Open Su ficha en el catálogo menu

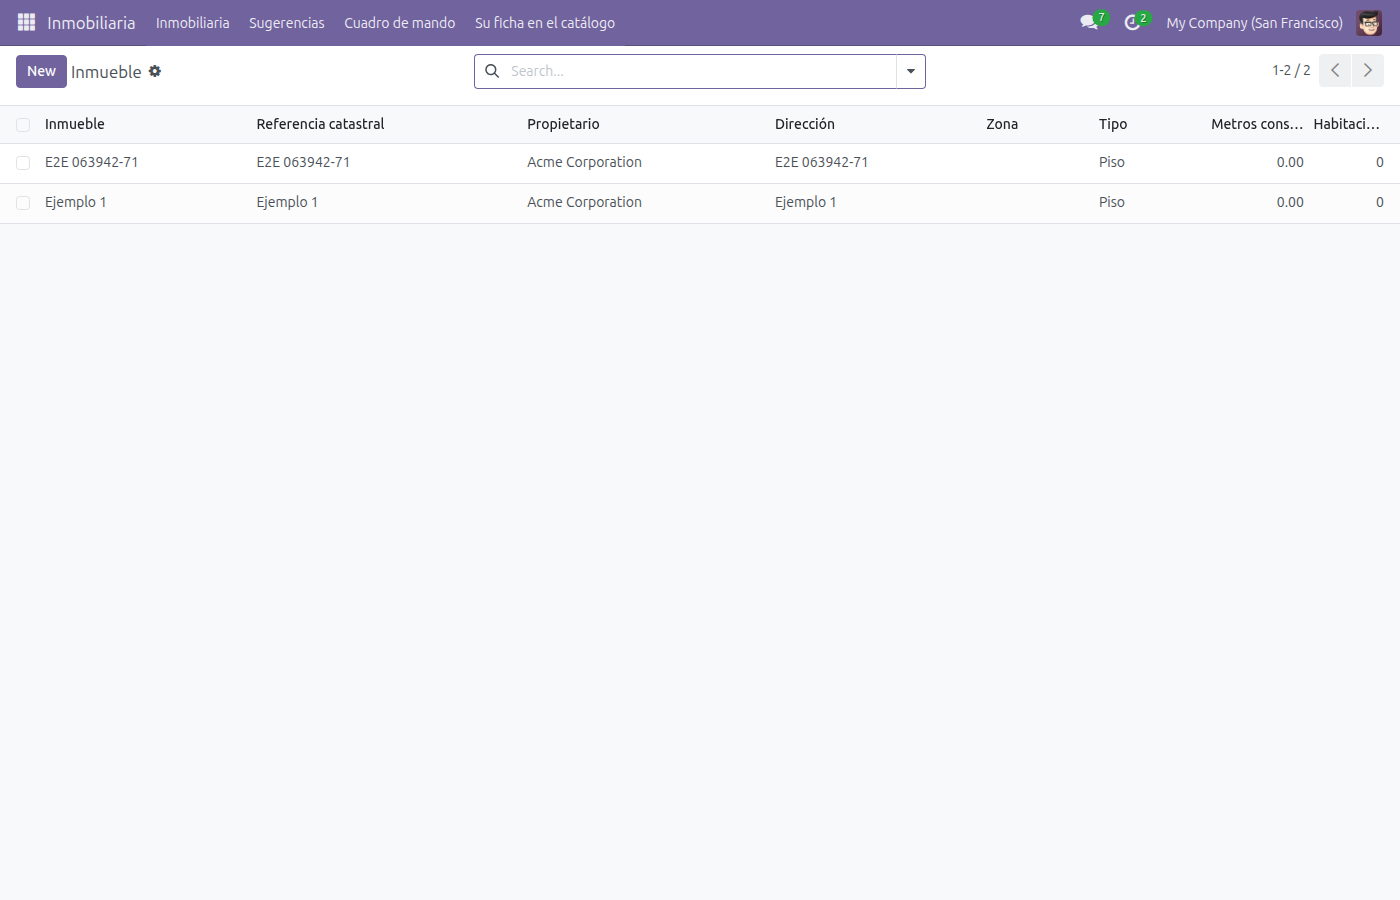[x=545, y=23]
